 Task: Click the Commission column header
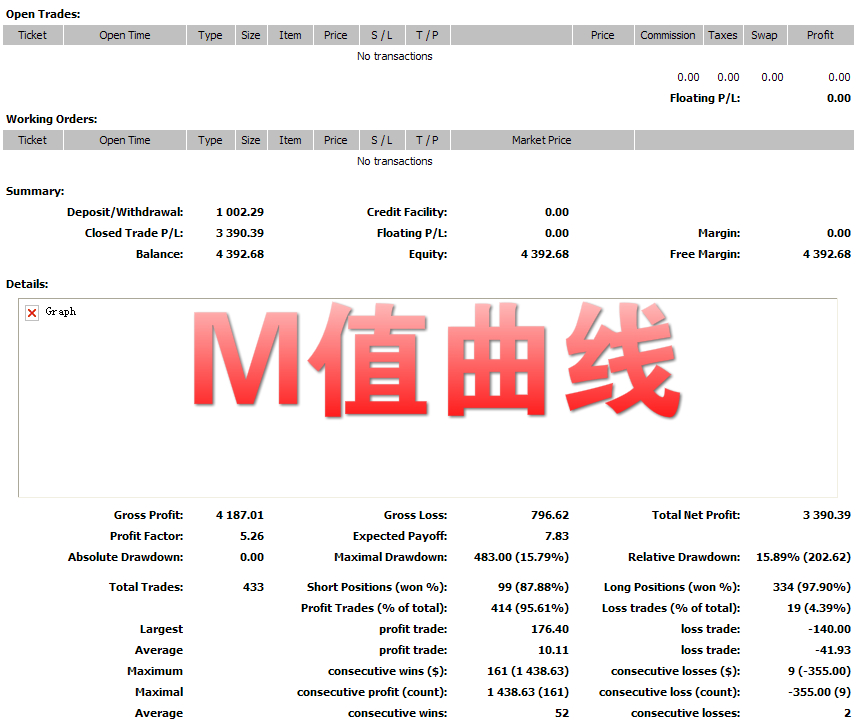(x=668, y=34)
